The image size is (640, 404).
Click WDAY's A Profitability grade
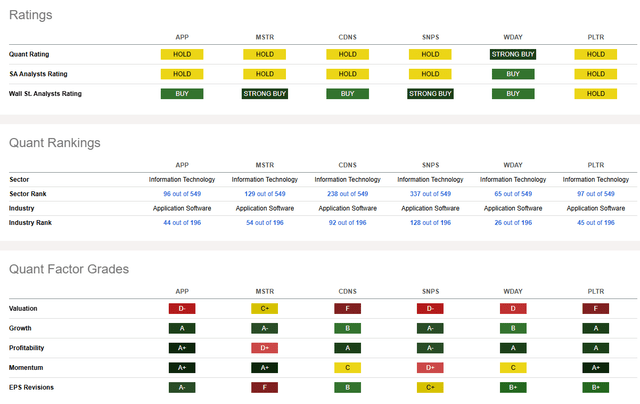tap(513, 348)
